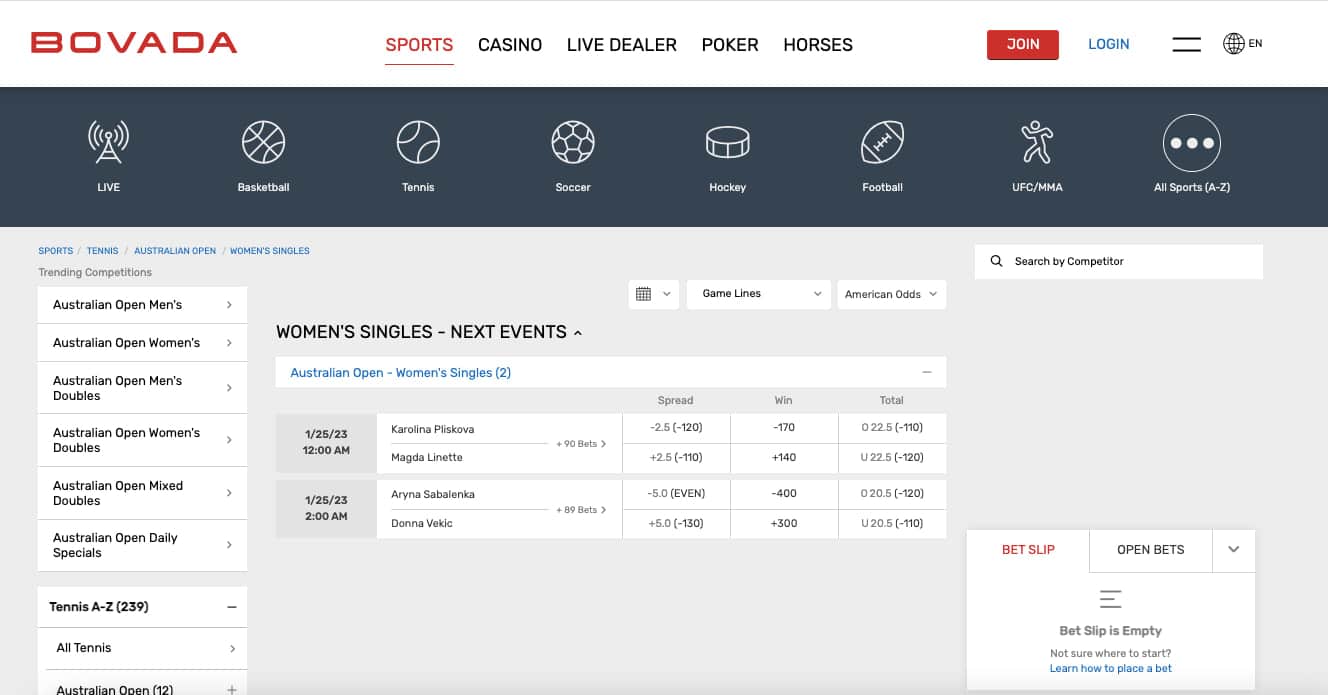Viewport: 1328px width, 695px height.
Task: Open the UFC/MMA fighter icon
Action: coord(1037,142)
